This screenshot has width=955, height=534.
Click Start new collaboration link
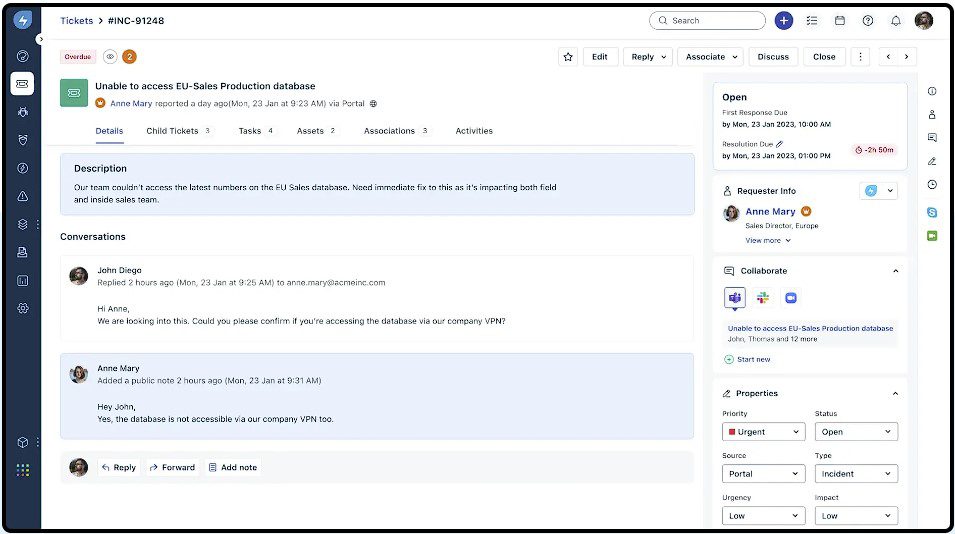pos(753,359)
